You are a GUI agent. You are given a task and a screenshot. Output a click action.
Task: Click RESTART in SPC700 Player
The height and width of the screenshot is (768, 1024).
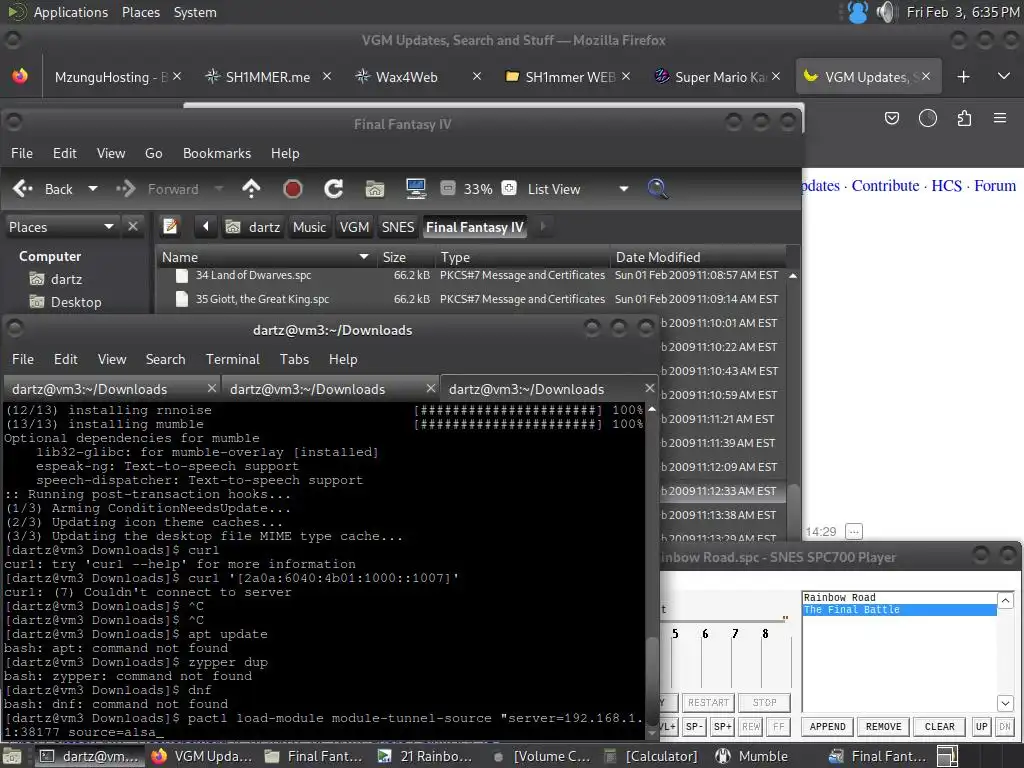(x=708, y=703)
